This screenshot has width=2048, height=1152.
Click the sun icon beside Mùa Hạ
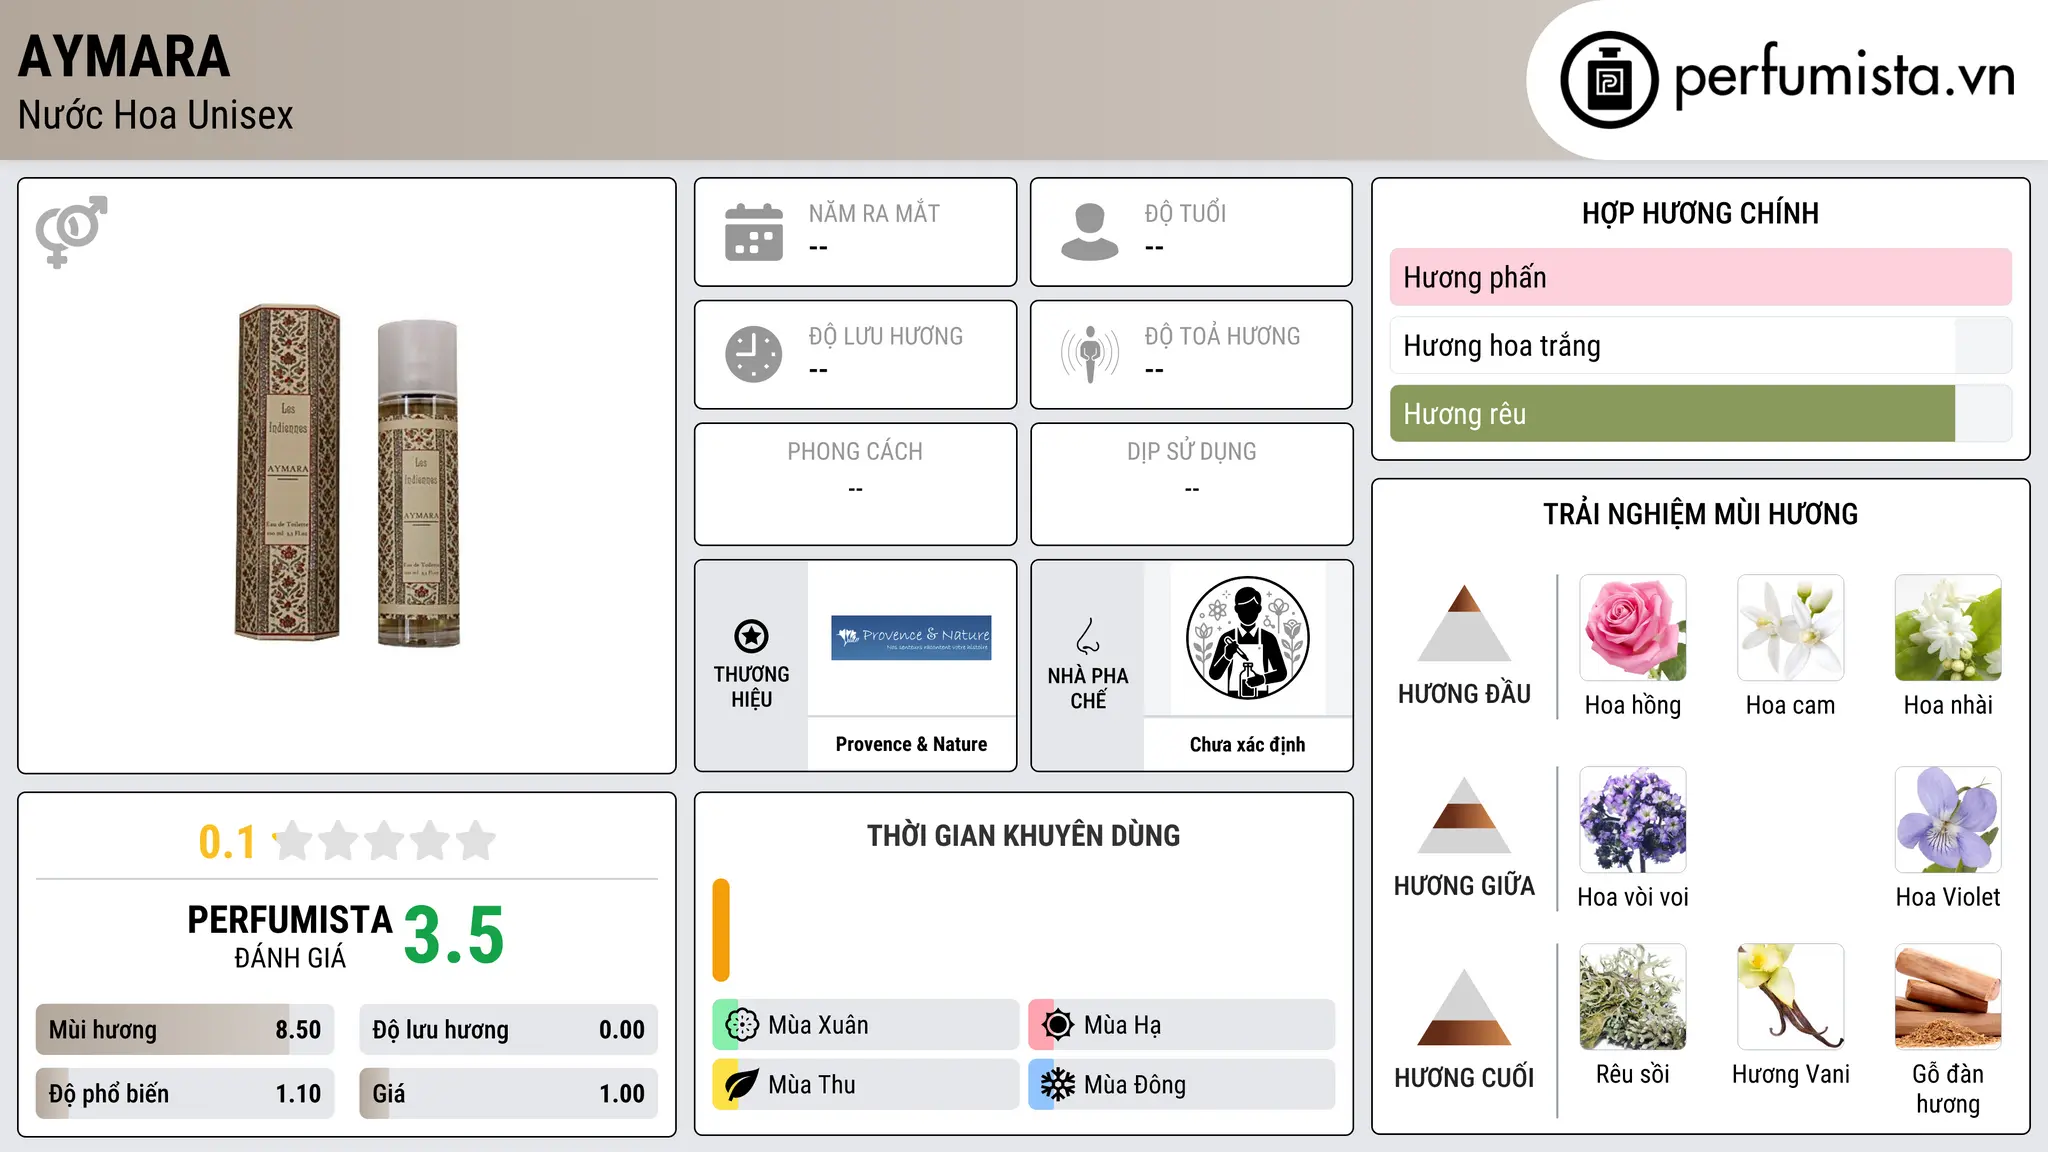click(x=1058, y=1025)
